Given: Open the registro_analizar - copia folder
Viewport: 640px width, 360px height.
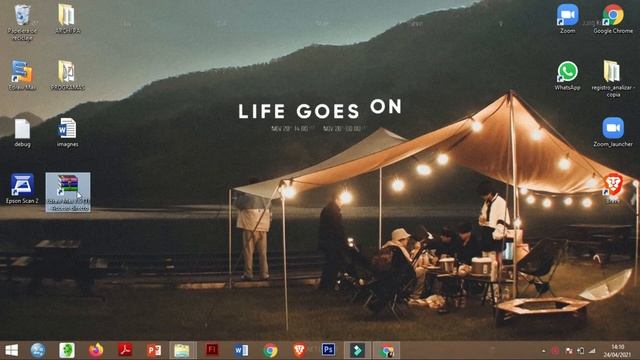Looking at the screenshot, I should [613, 78].
